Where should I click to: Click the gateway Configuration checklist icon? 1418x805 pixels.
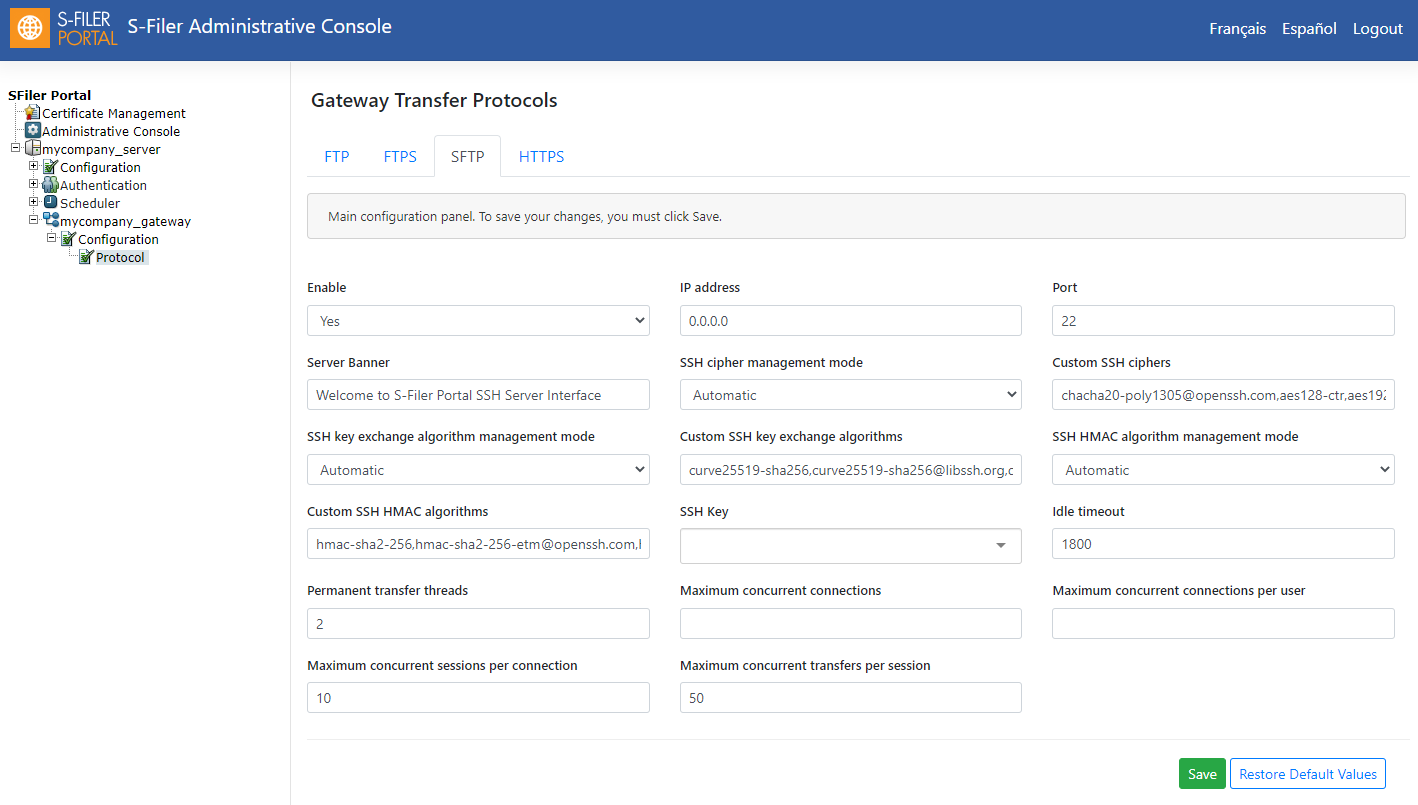(x=69, y=239)
